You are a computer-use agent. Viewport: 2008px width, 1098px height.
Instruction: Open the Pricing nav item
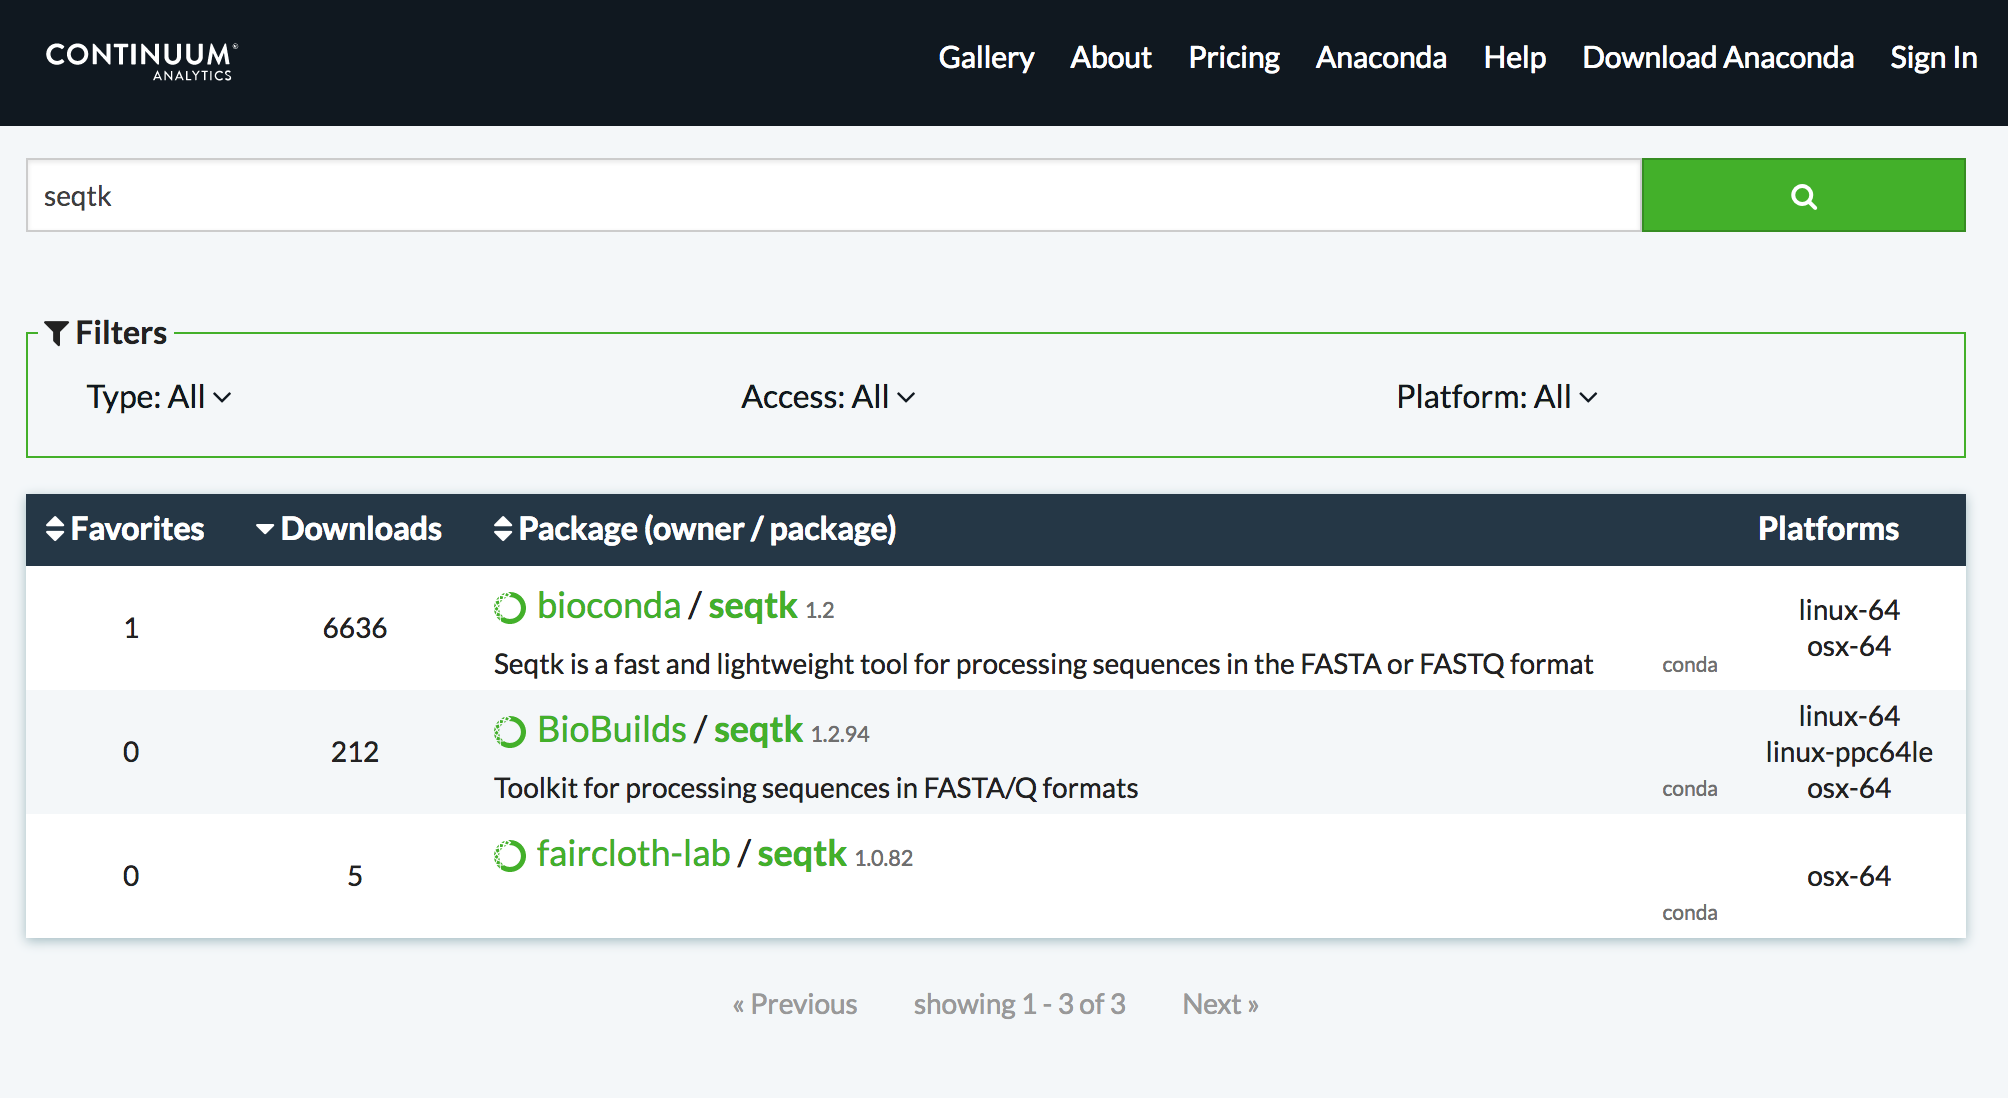click(1234, 57)
